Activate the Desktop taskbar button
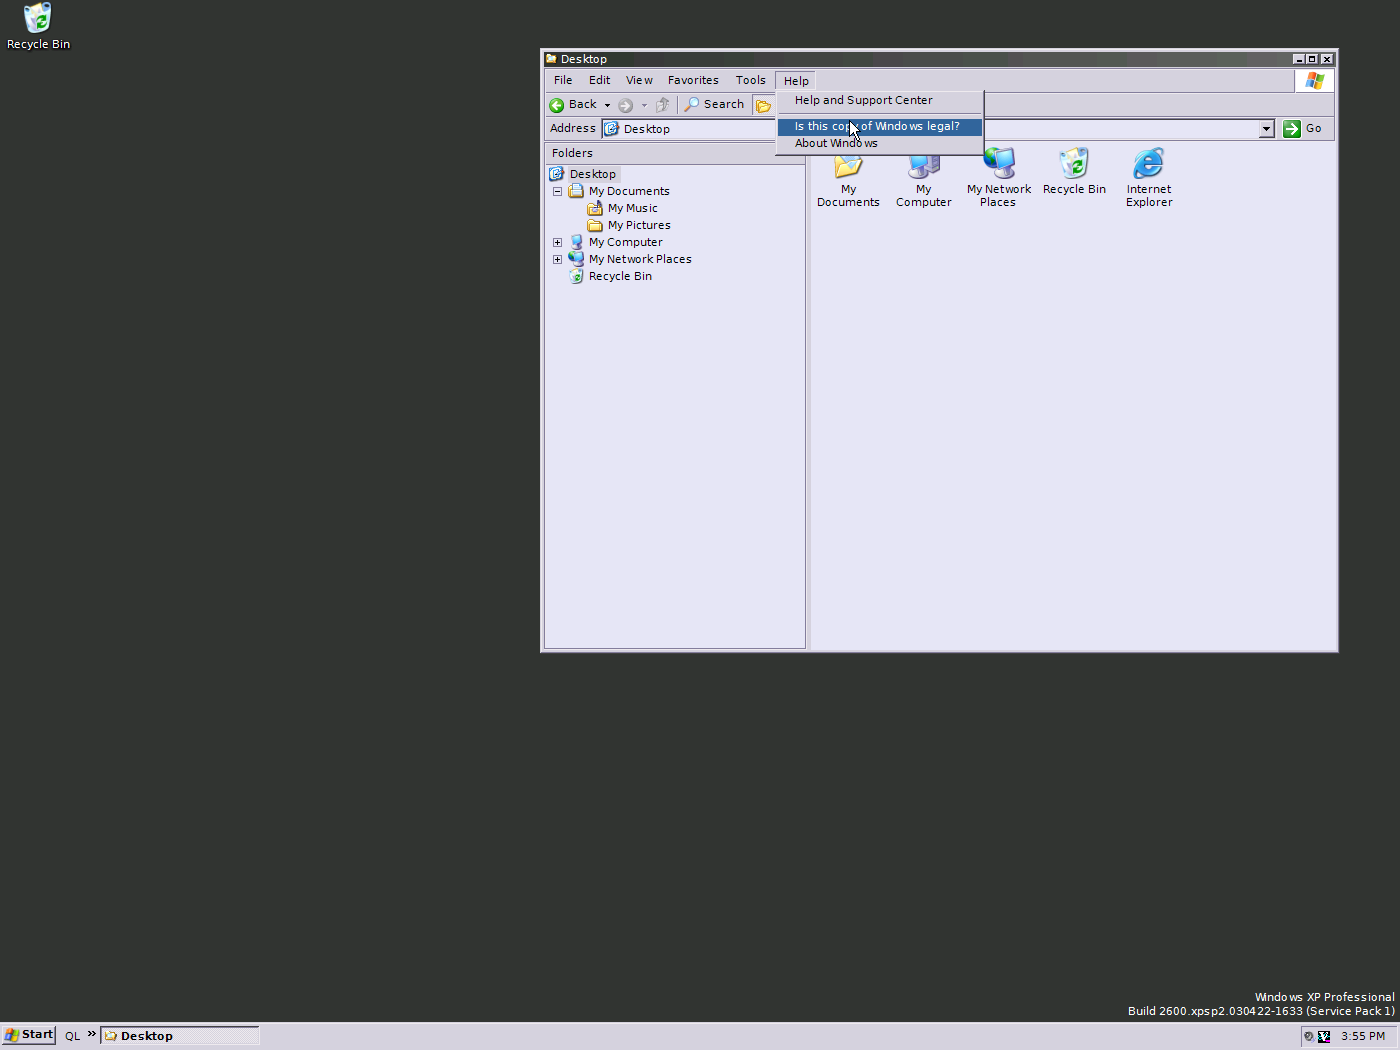 click(180, 1036)
